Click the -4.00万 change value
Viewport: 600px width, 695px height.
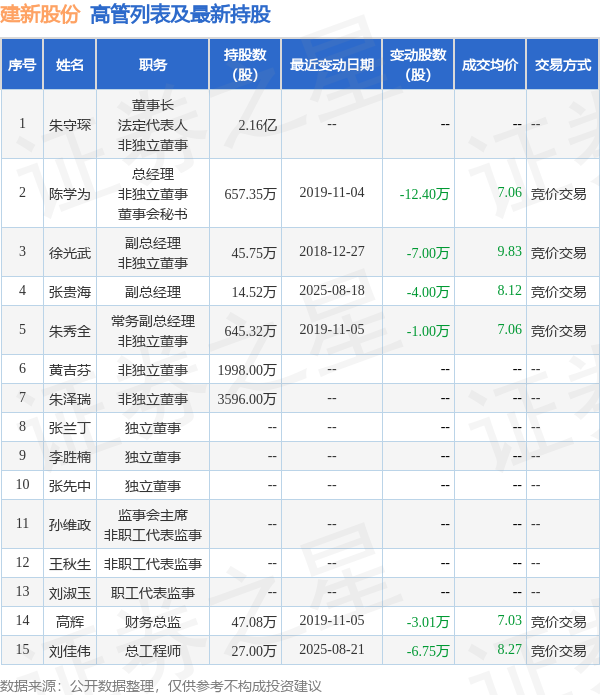tap(428, 292)
